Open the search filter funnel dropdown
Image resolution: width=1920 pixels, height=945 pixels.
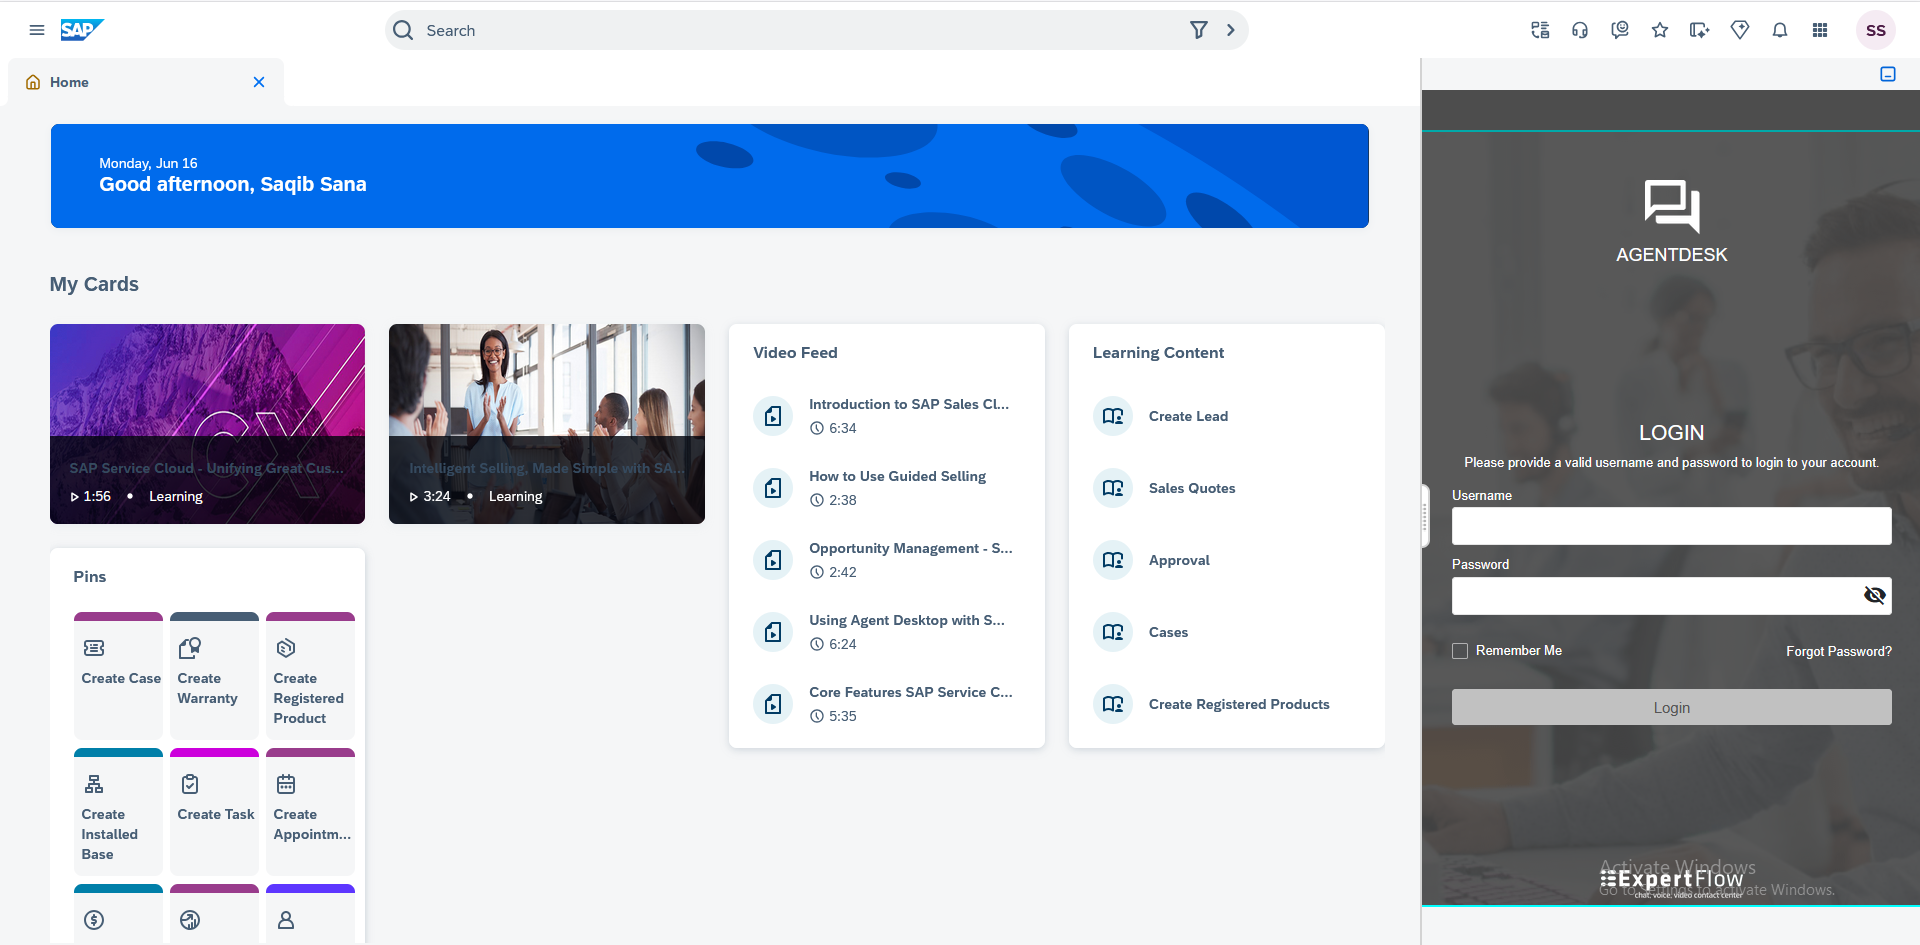tap(1198, 30)
